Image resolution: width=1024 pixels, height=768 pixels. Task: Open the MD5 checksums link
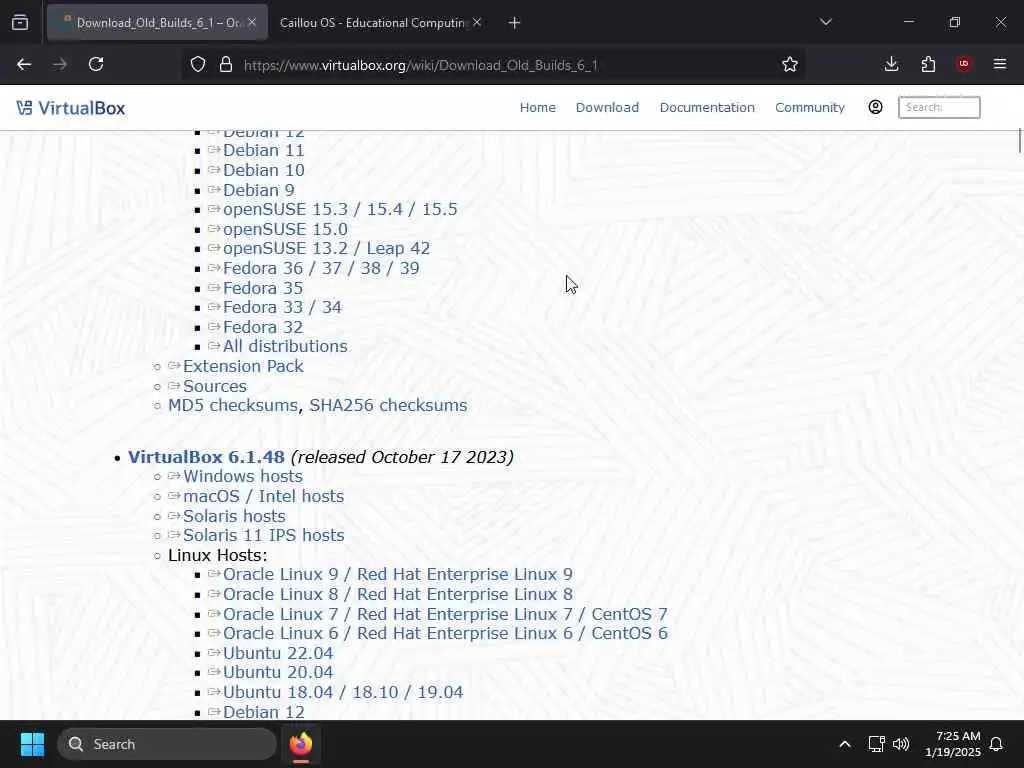(233, 405)
